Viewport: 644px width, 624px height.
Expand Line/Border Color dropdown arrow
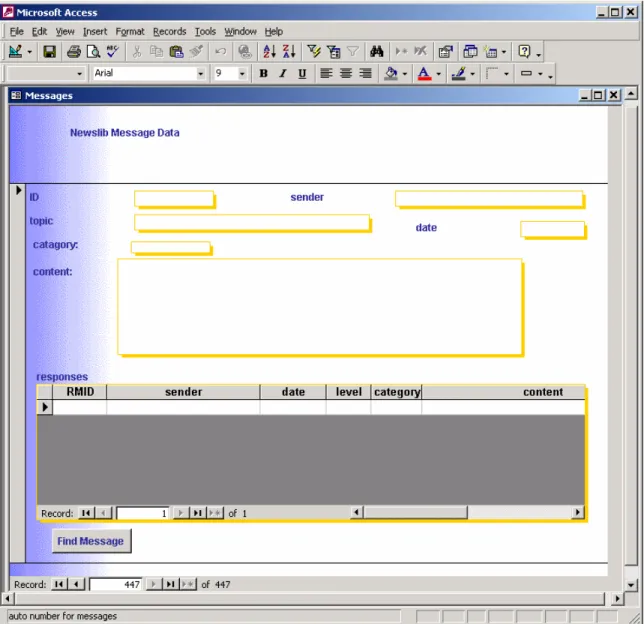[473, 74]
